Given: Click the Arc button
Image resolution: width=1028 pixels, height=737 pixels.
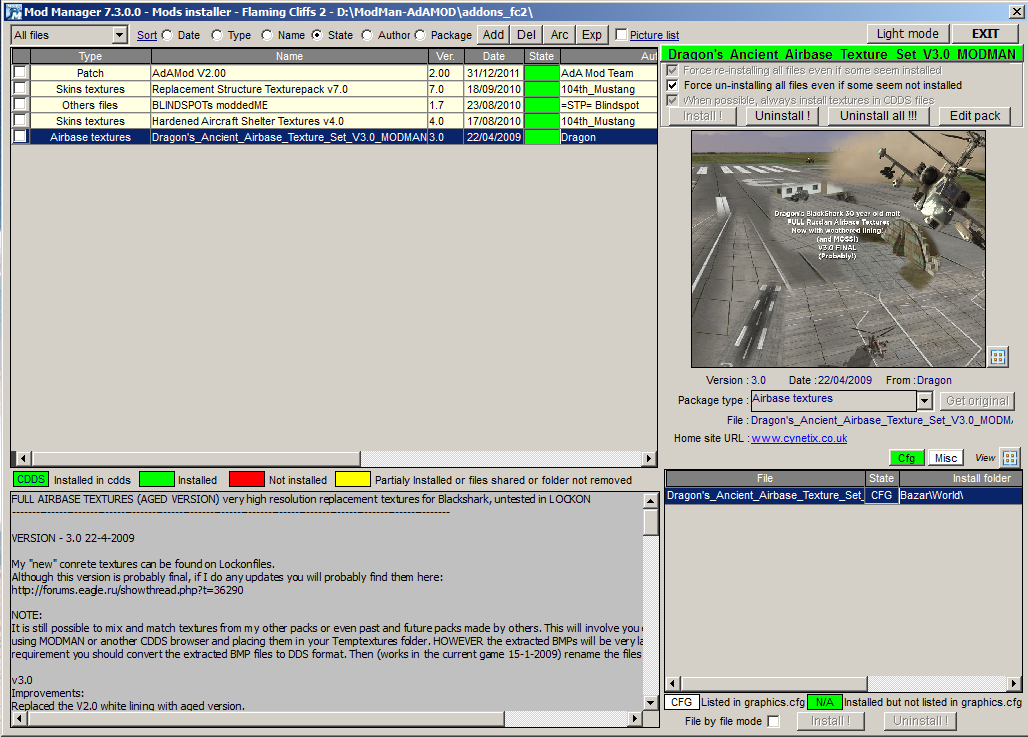Looking at the screenshot, I should point(559,35).
